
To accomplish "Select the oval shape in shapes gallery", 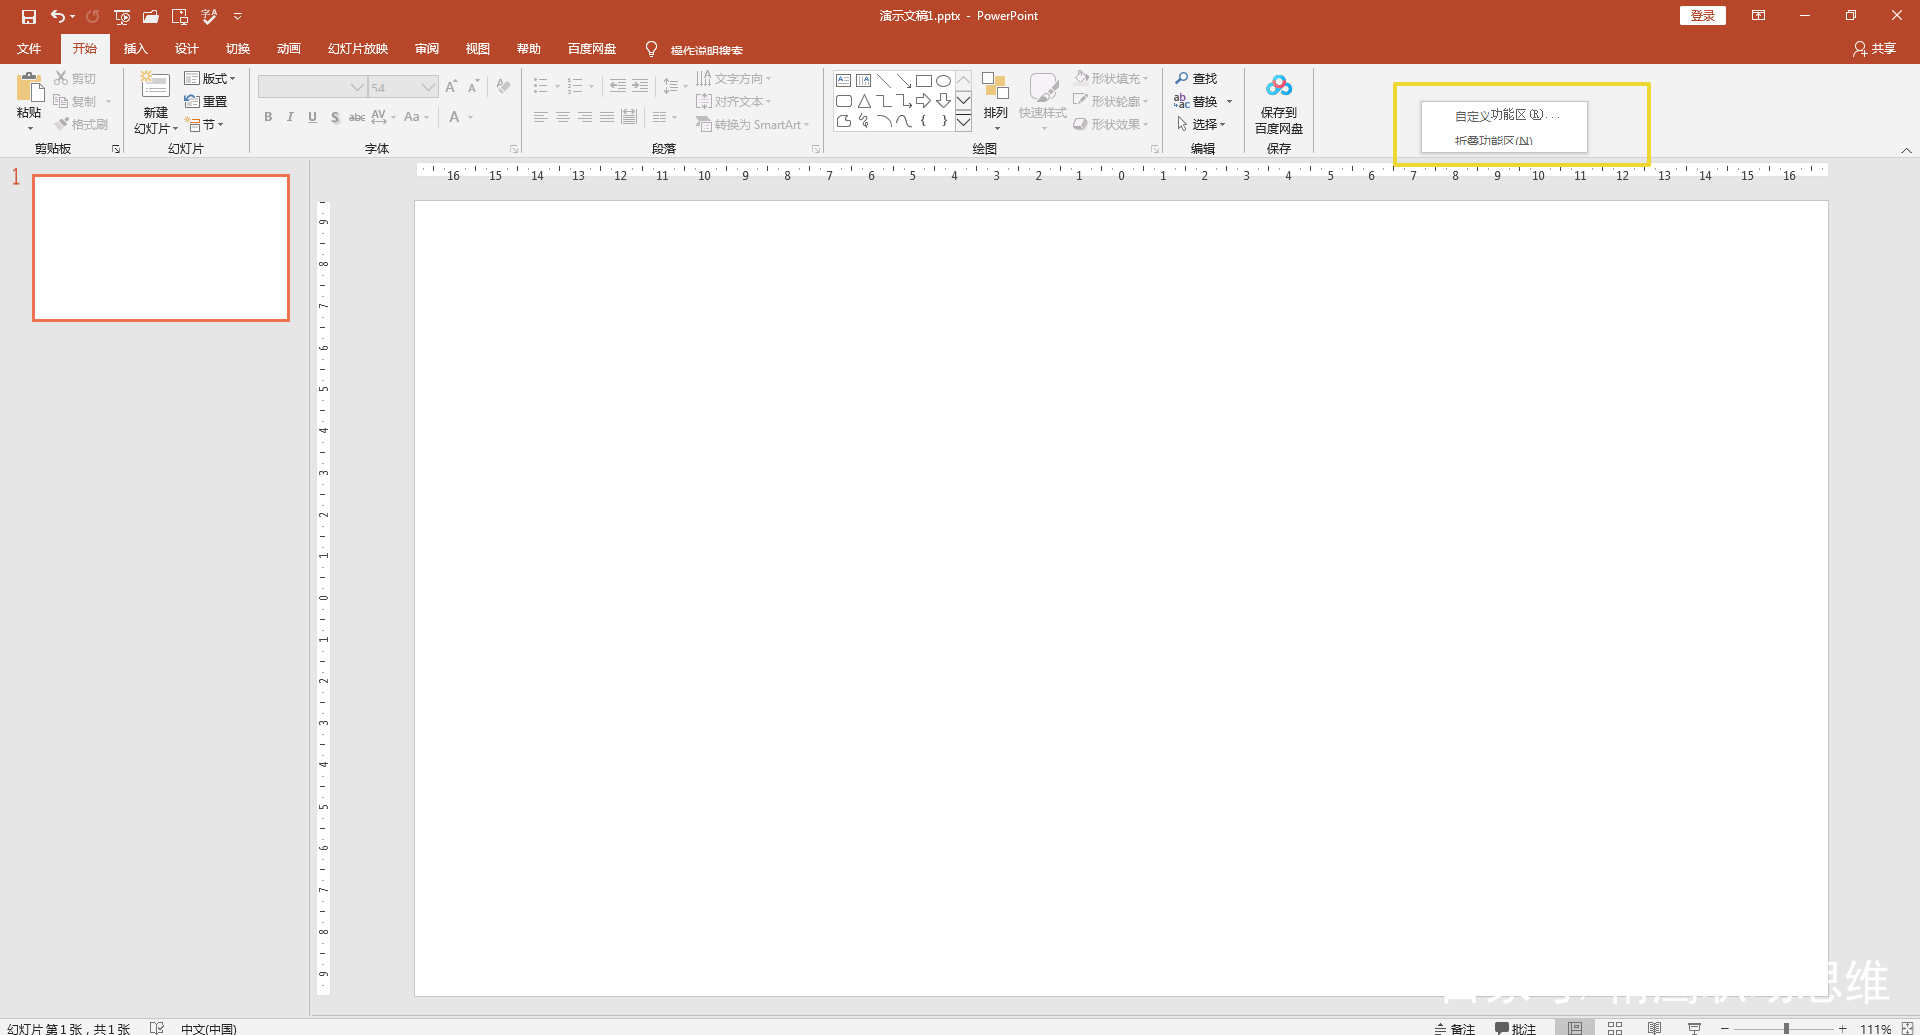I will (x=943, y=81).
